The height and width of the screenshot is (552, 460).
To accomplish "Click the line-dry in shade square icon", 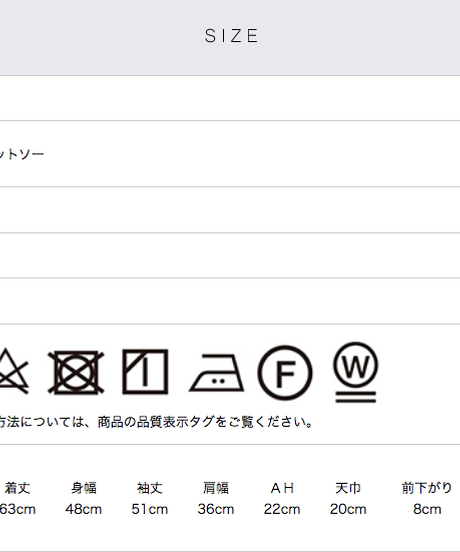I will click(145, 371).
